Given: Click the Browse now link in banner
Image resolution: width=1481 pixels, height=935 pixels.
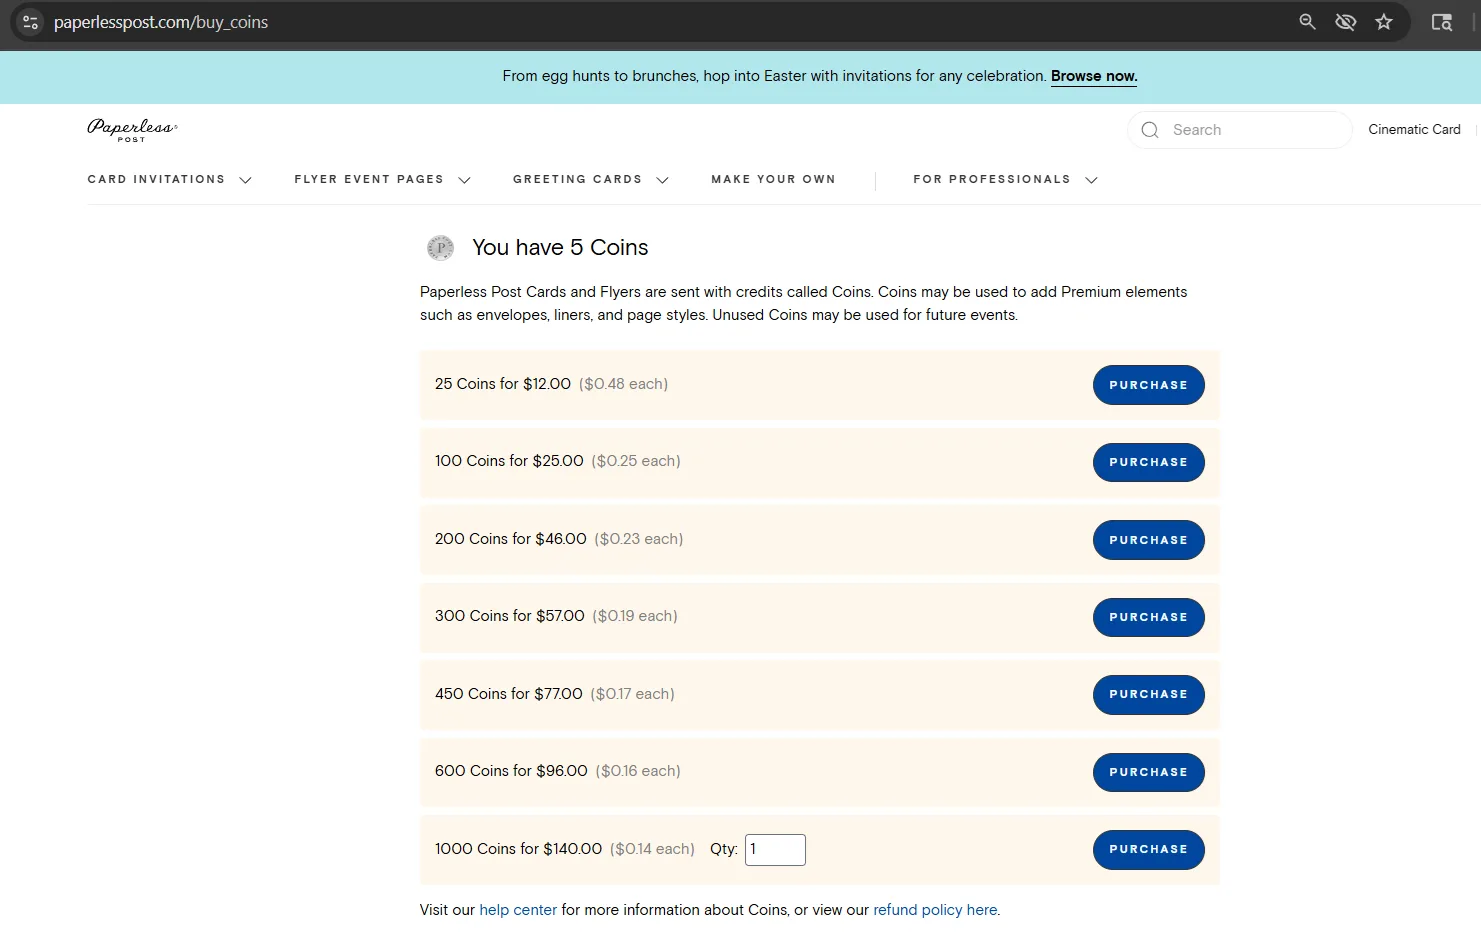Looking at the screenshot, I should tap(1094, 76).
